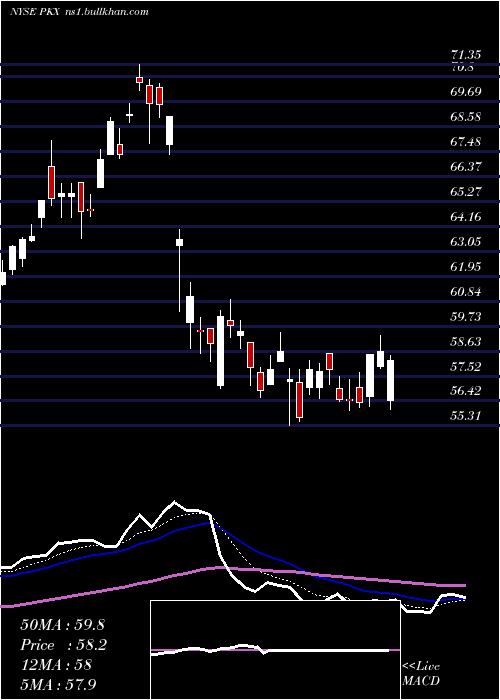Click the 64.16 price axis label
Viewport: 500px width, 700px height.
coord(466,217)
